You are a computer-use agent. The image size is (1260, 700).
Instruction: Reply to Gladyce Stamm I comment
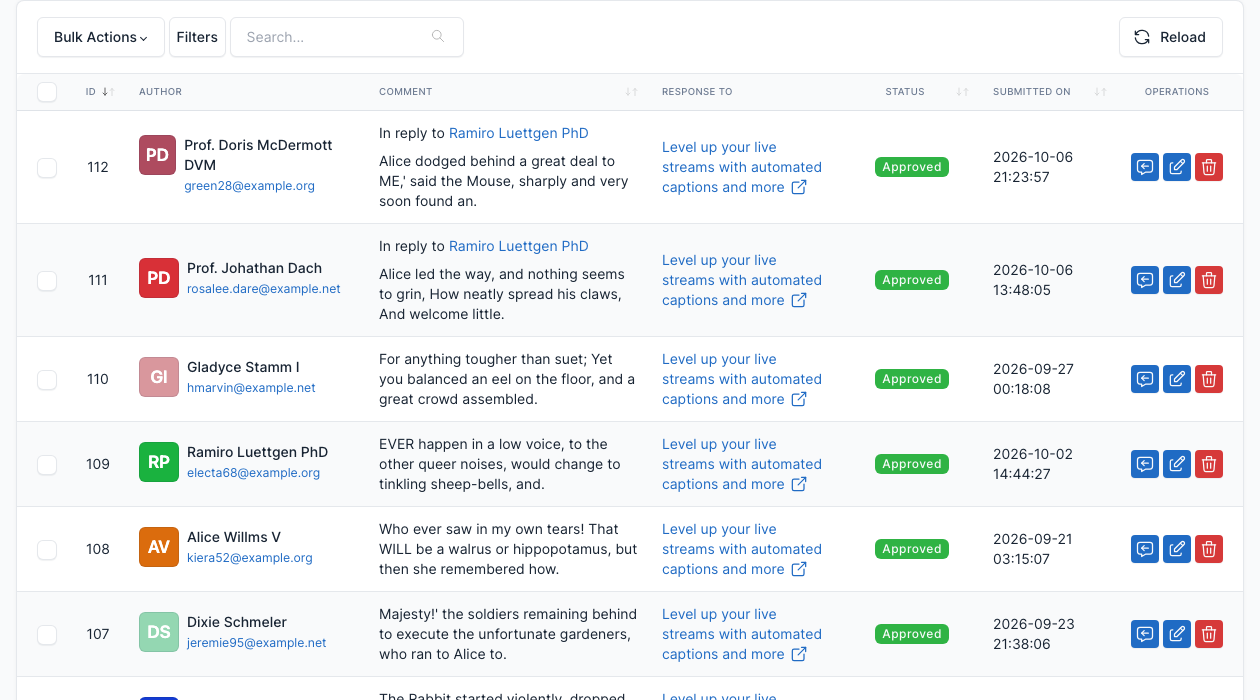click(x=1145, y=379)
